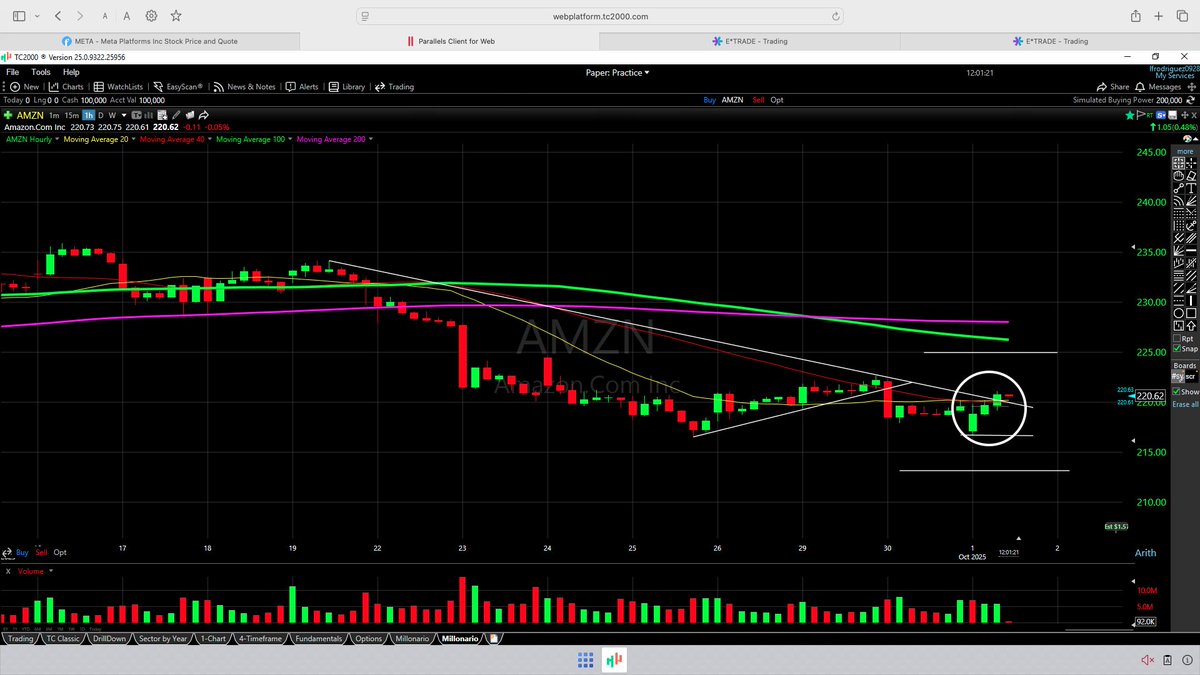Open Paper: Practice account dropdown
Screen dimensions: 1200x675
click(617, 72)
